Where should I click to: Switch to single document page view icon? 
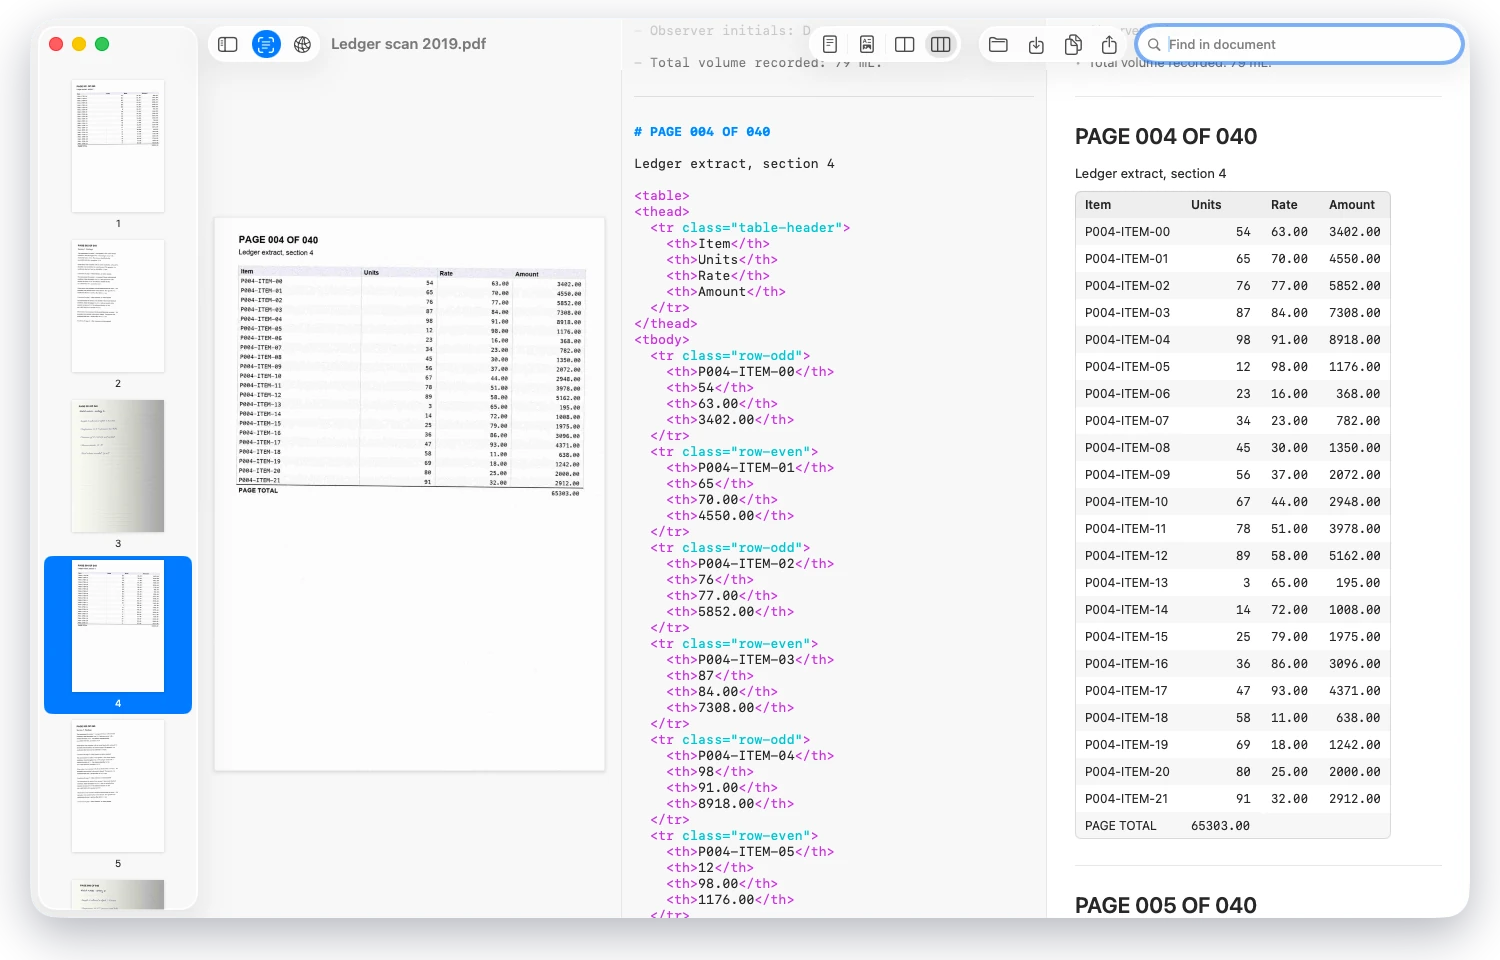[x=830, y=44]
